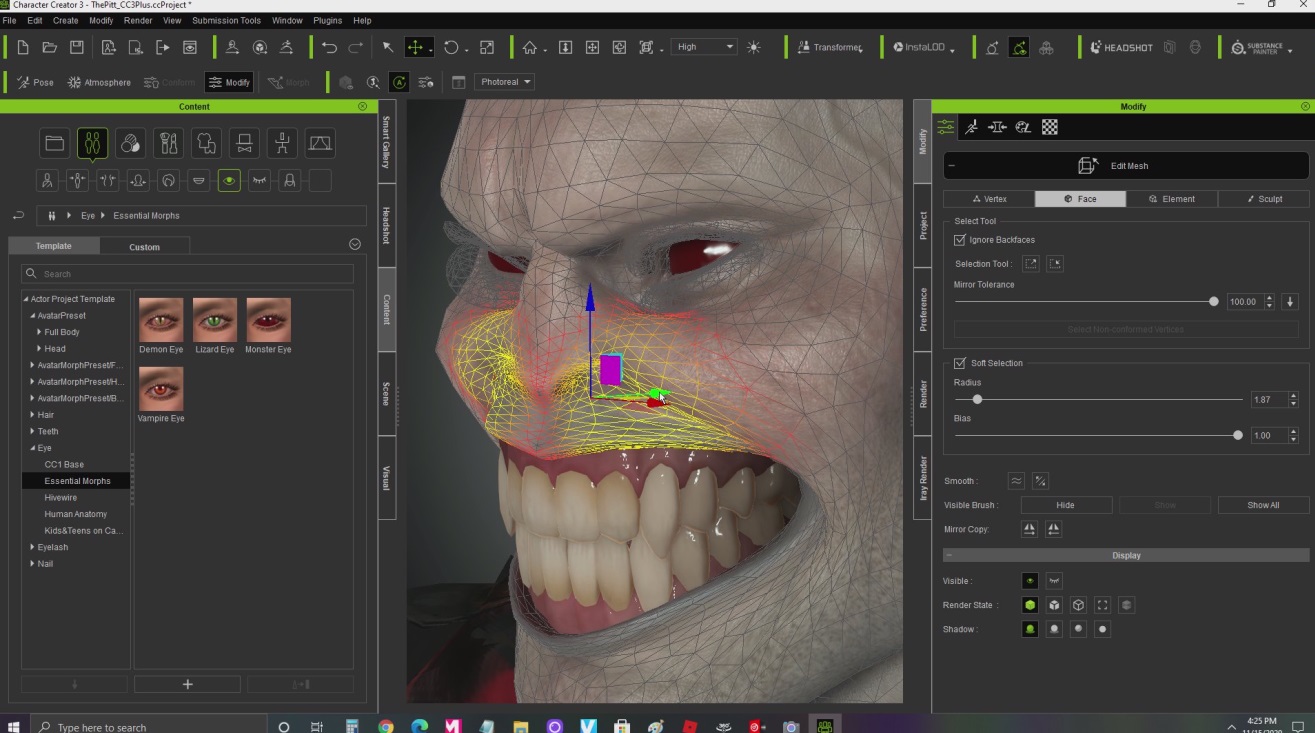Select the Skin category icon in Content

point(130,144)
